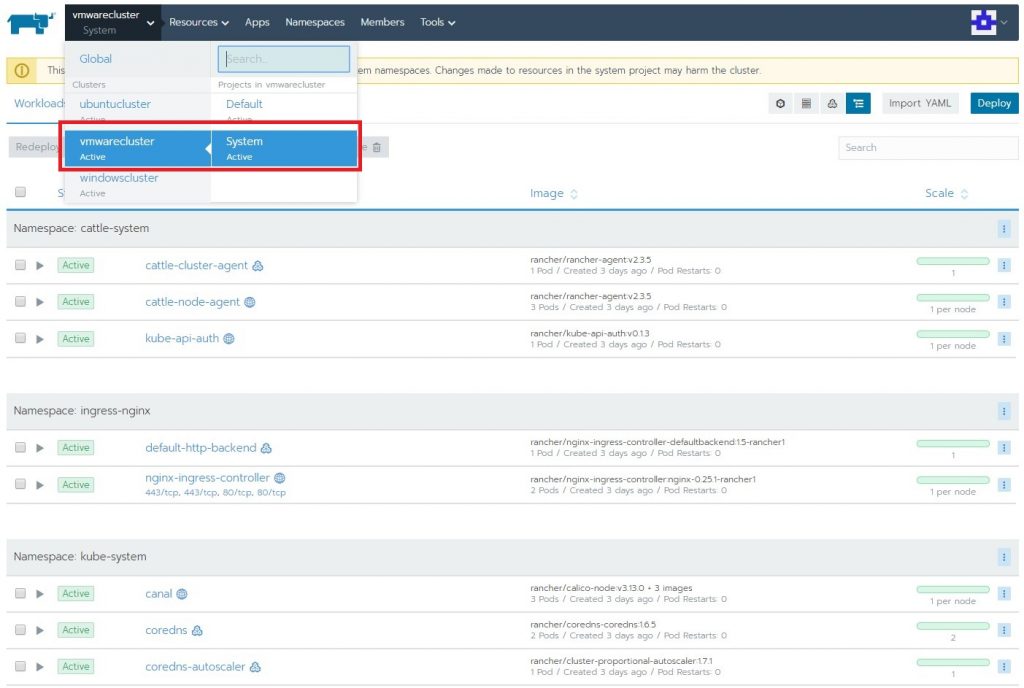Expand the default-http-backend row
The width and height of the screenshot is (1024, 688).
coord(40,448)
